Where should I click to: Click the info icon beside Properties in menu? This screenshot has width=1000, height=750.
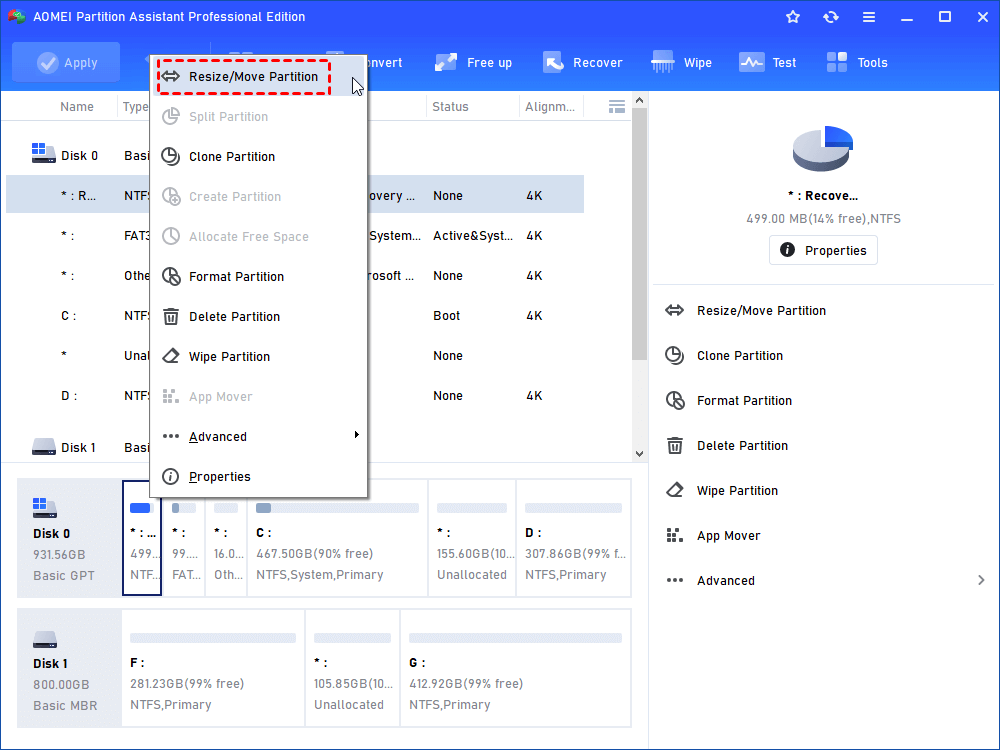tap(170, 476)
